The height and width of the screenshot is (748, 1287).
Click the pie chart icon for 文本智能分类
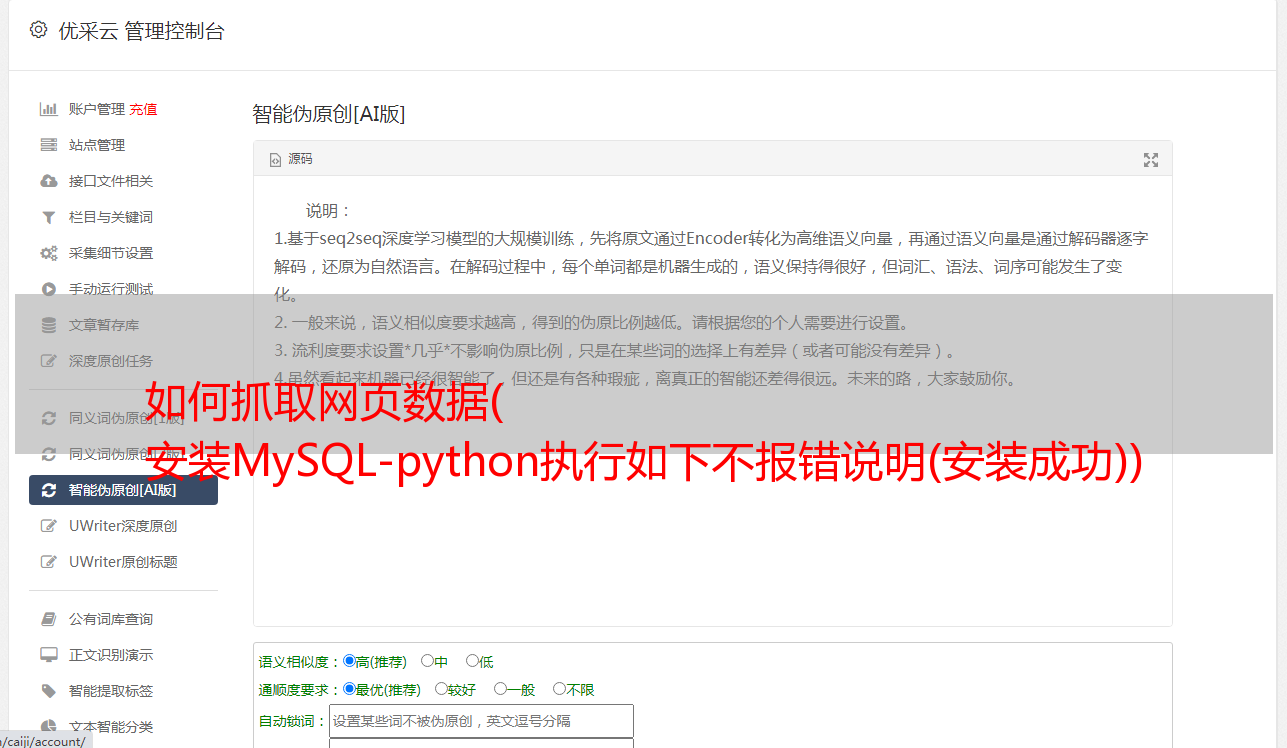coord(48,727)
